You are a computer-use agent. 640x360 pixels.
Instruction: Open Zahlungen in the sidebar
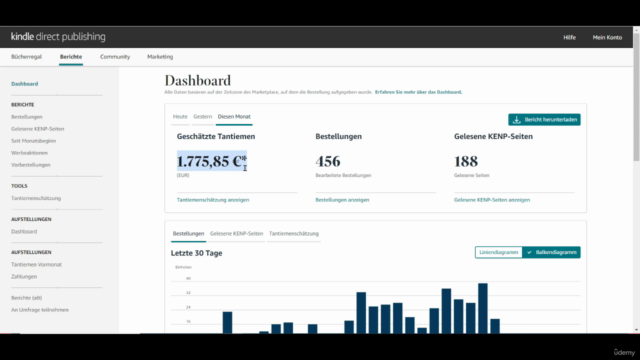[24, 276]
